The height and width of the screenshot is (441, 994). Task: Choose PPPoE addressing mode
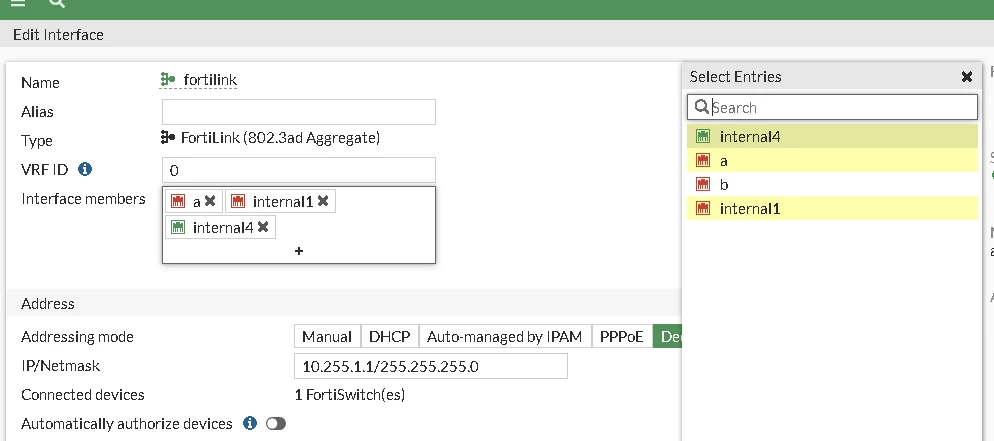tap(622, 336)
